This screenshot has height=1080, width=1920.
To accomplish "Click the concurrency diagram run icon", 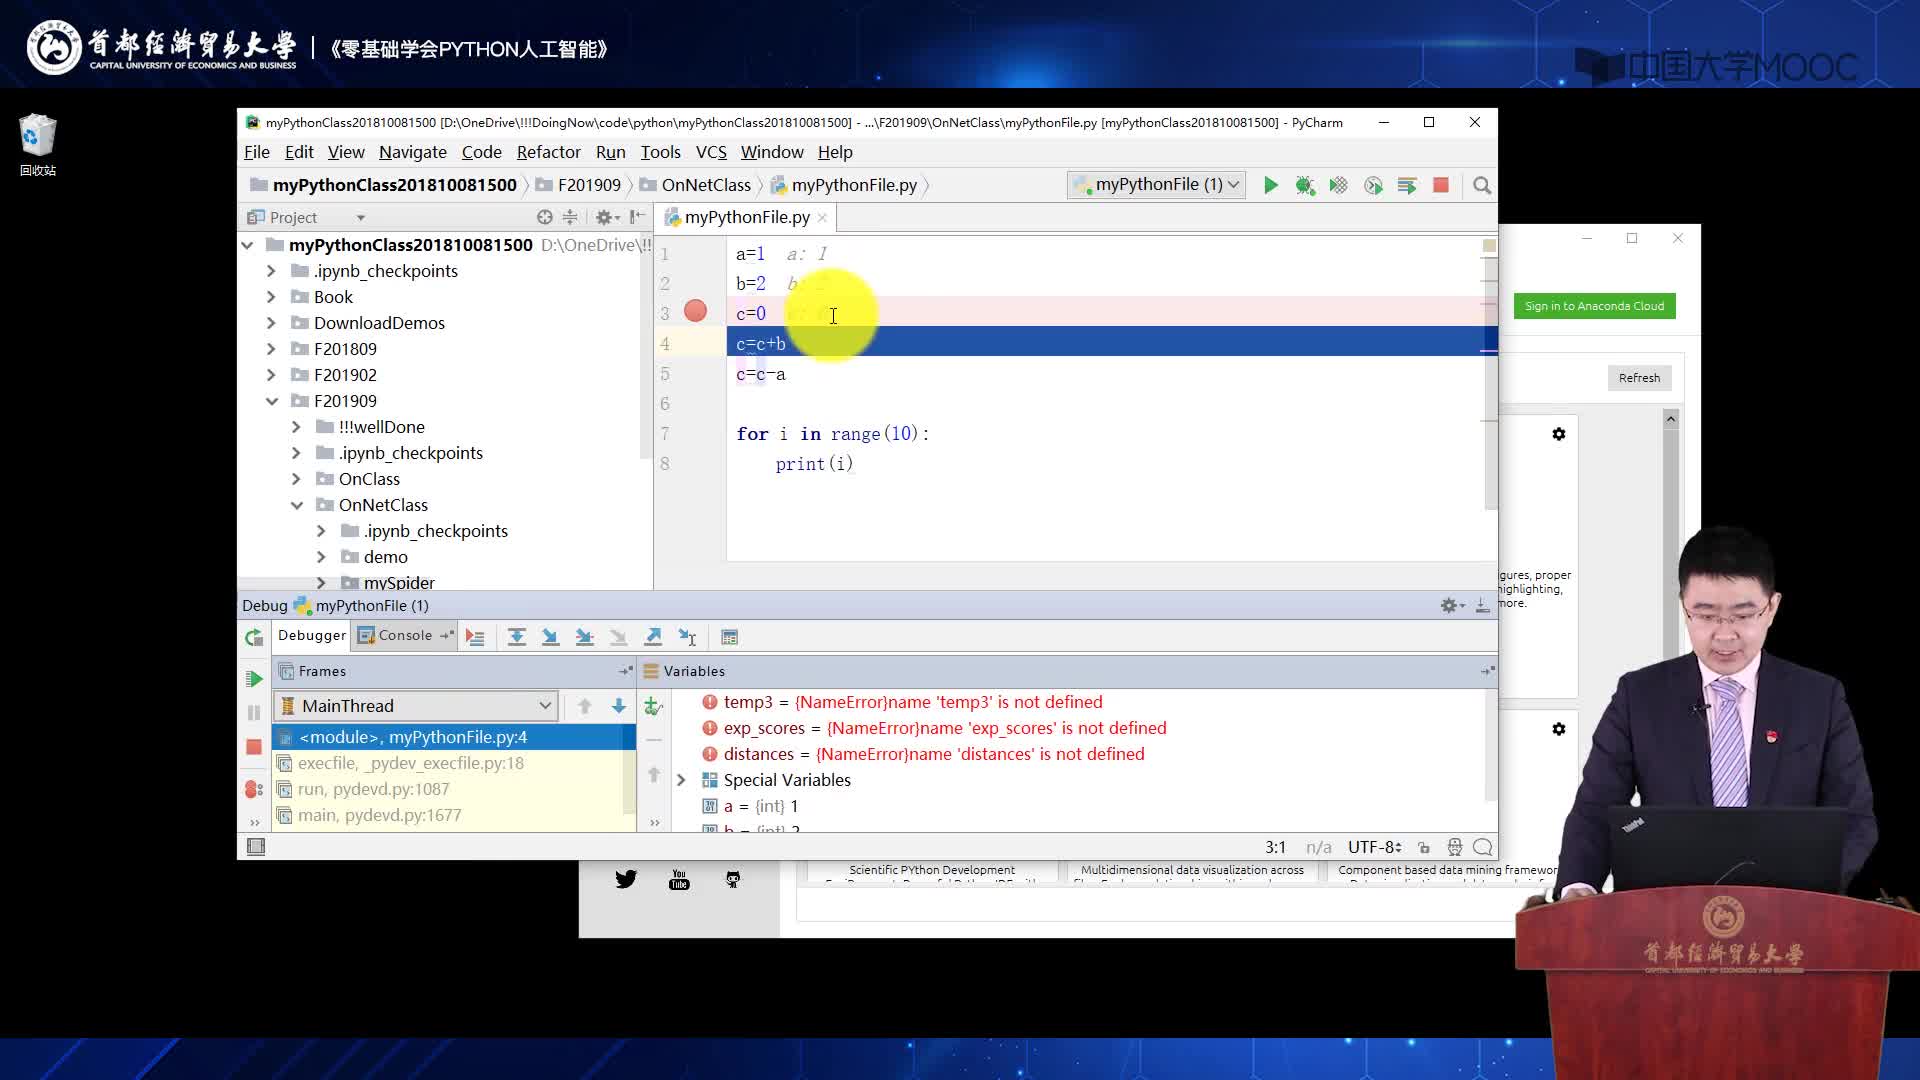I will [x=1407, y=185].
